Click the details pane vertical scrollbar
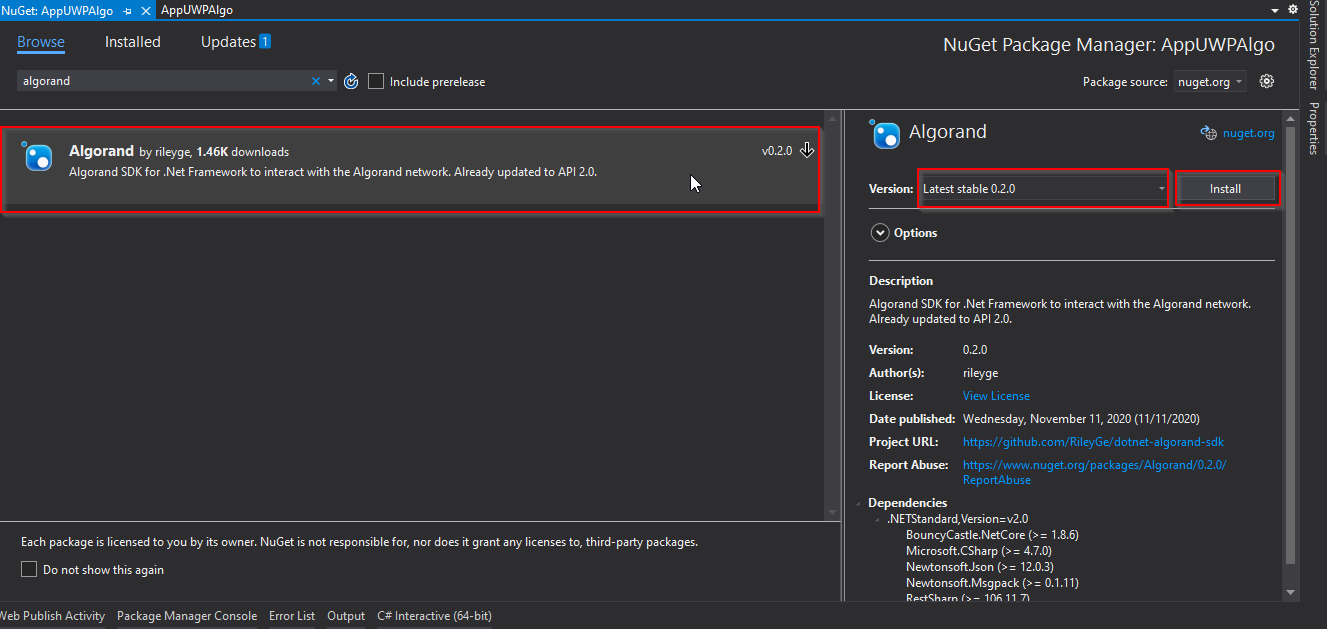1327x629 pixels. 1289,350
